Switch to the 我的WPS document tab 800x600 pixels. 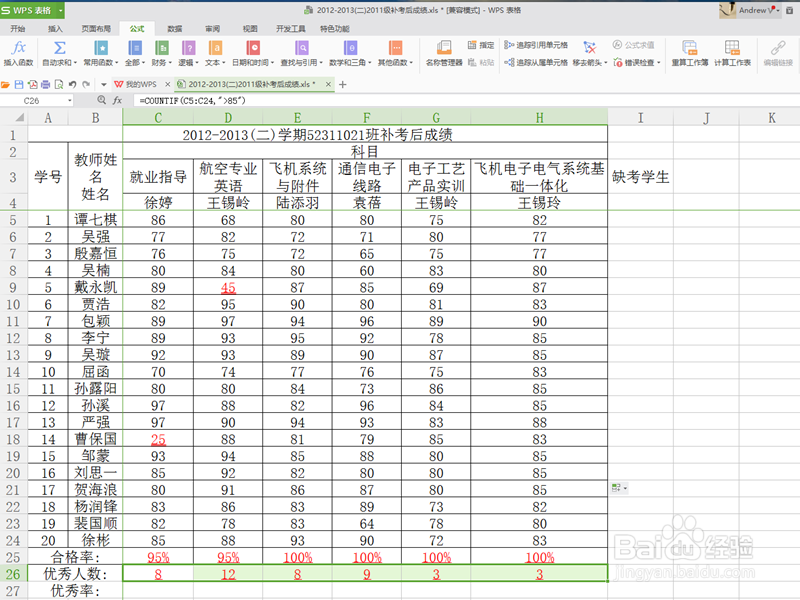tap(136, 84)
